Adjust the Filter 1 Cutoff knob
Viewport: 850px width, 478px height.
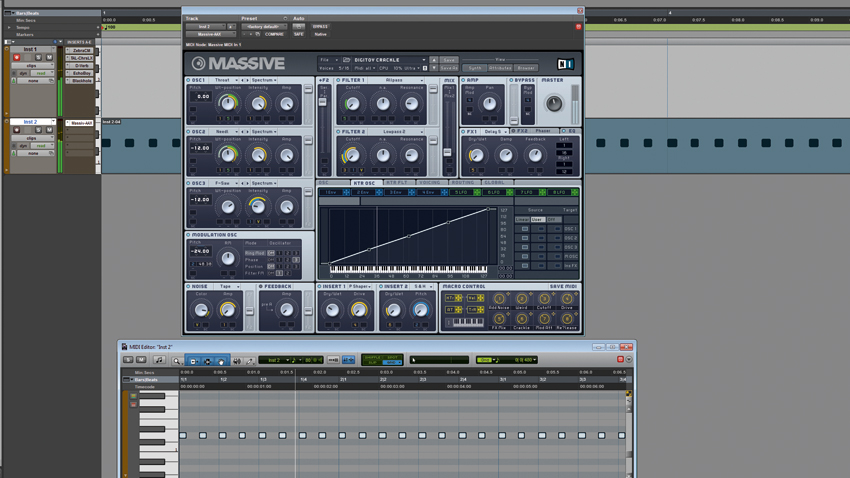pos(353,103)
